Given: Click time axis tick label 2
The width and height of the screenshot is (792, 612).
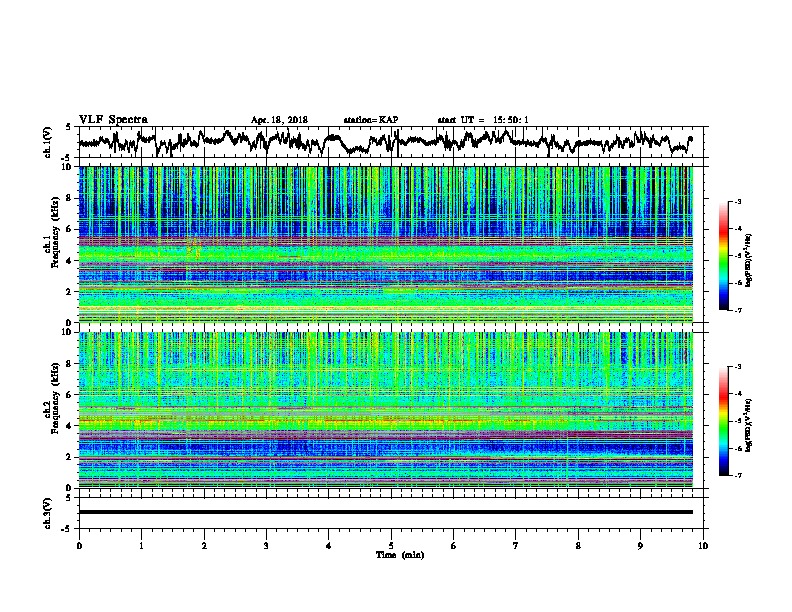Looking at the screenshot, I should coord(204,546).
